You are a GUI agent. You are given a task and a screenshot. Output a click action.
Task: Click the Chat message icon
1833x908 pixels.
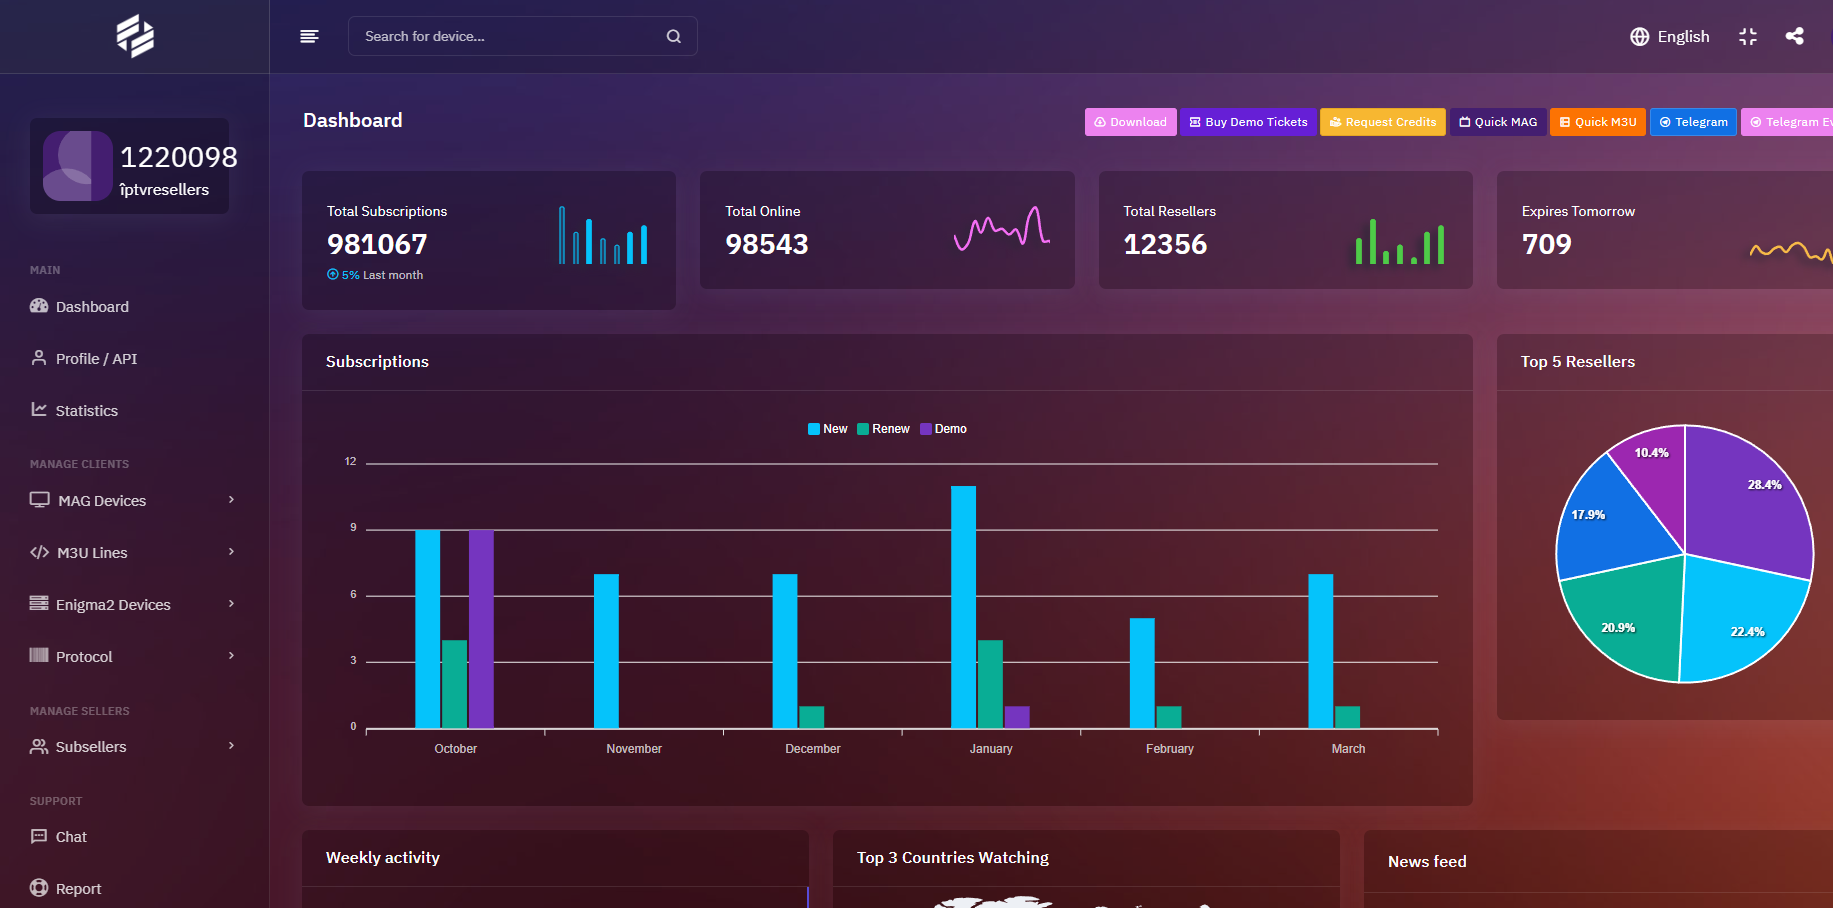coord(39,836)
